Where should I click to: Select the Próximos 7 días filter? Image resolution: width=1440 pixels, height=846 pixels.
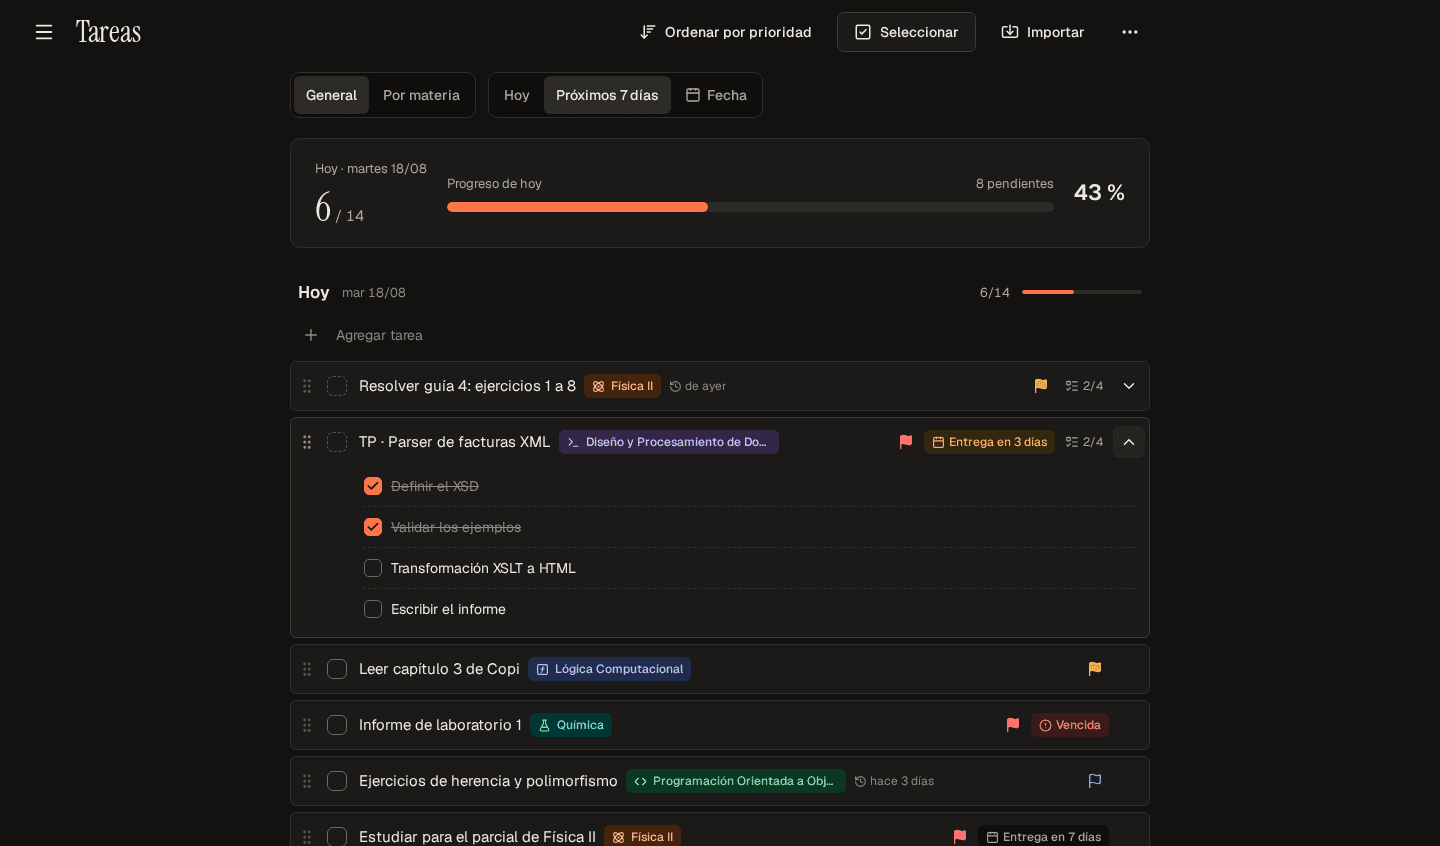607,95
